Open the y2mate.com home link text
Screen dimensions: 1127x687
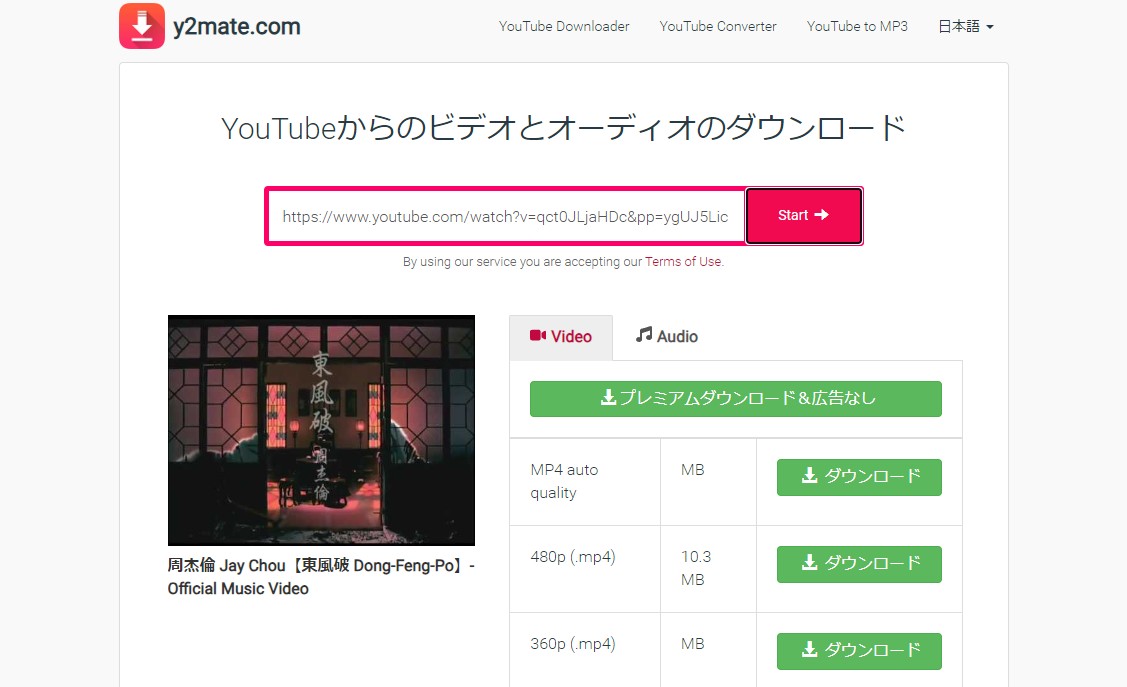[236, 27]
